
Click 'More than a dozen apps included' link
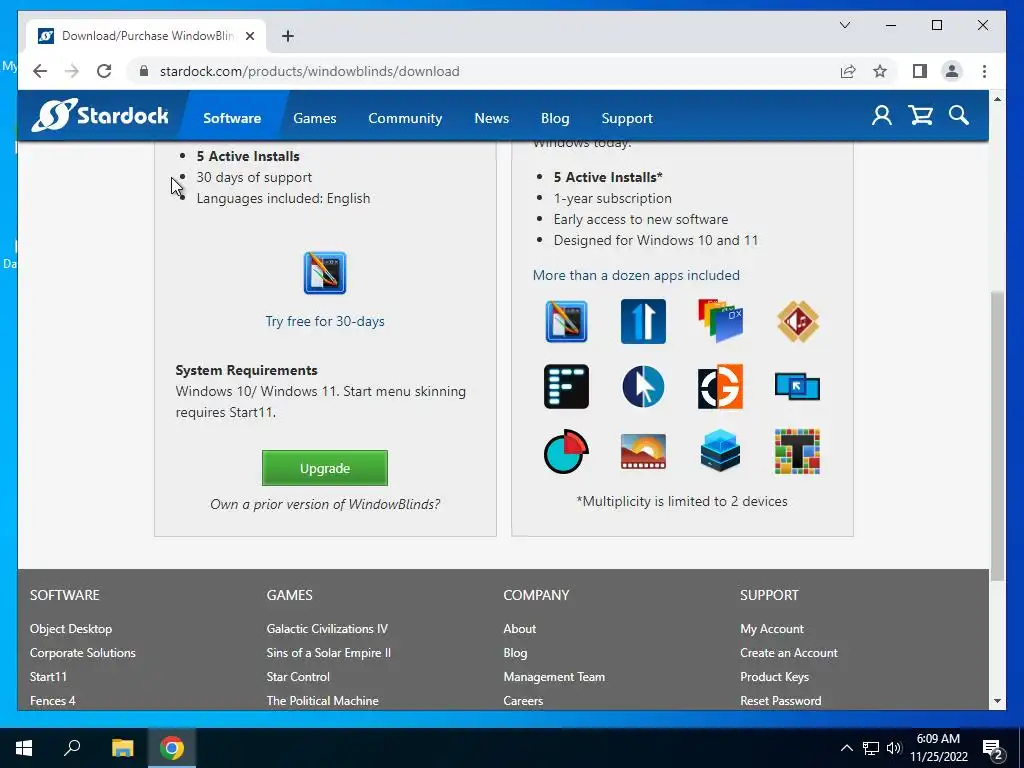[636, 275]
